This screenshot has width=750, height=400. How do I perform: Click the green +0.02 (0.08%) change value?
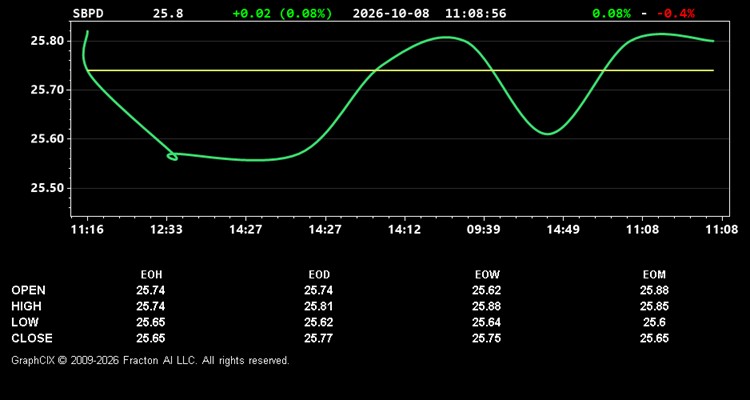tap(282, 13)
